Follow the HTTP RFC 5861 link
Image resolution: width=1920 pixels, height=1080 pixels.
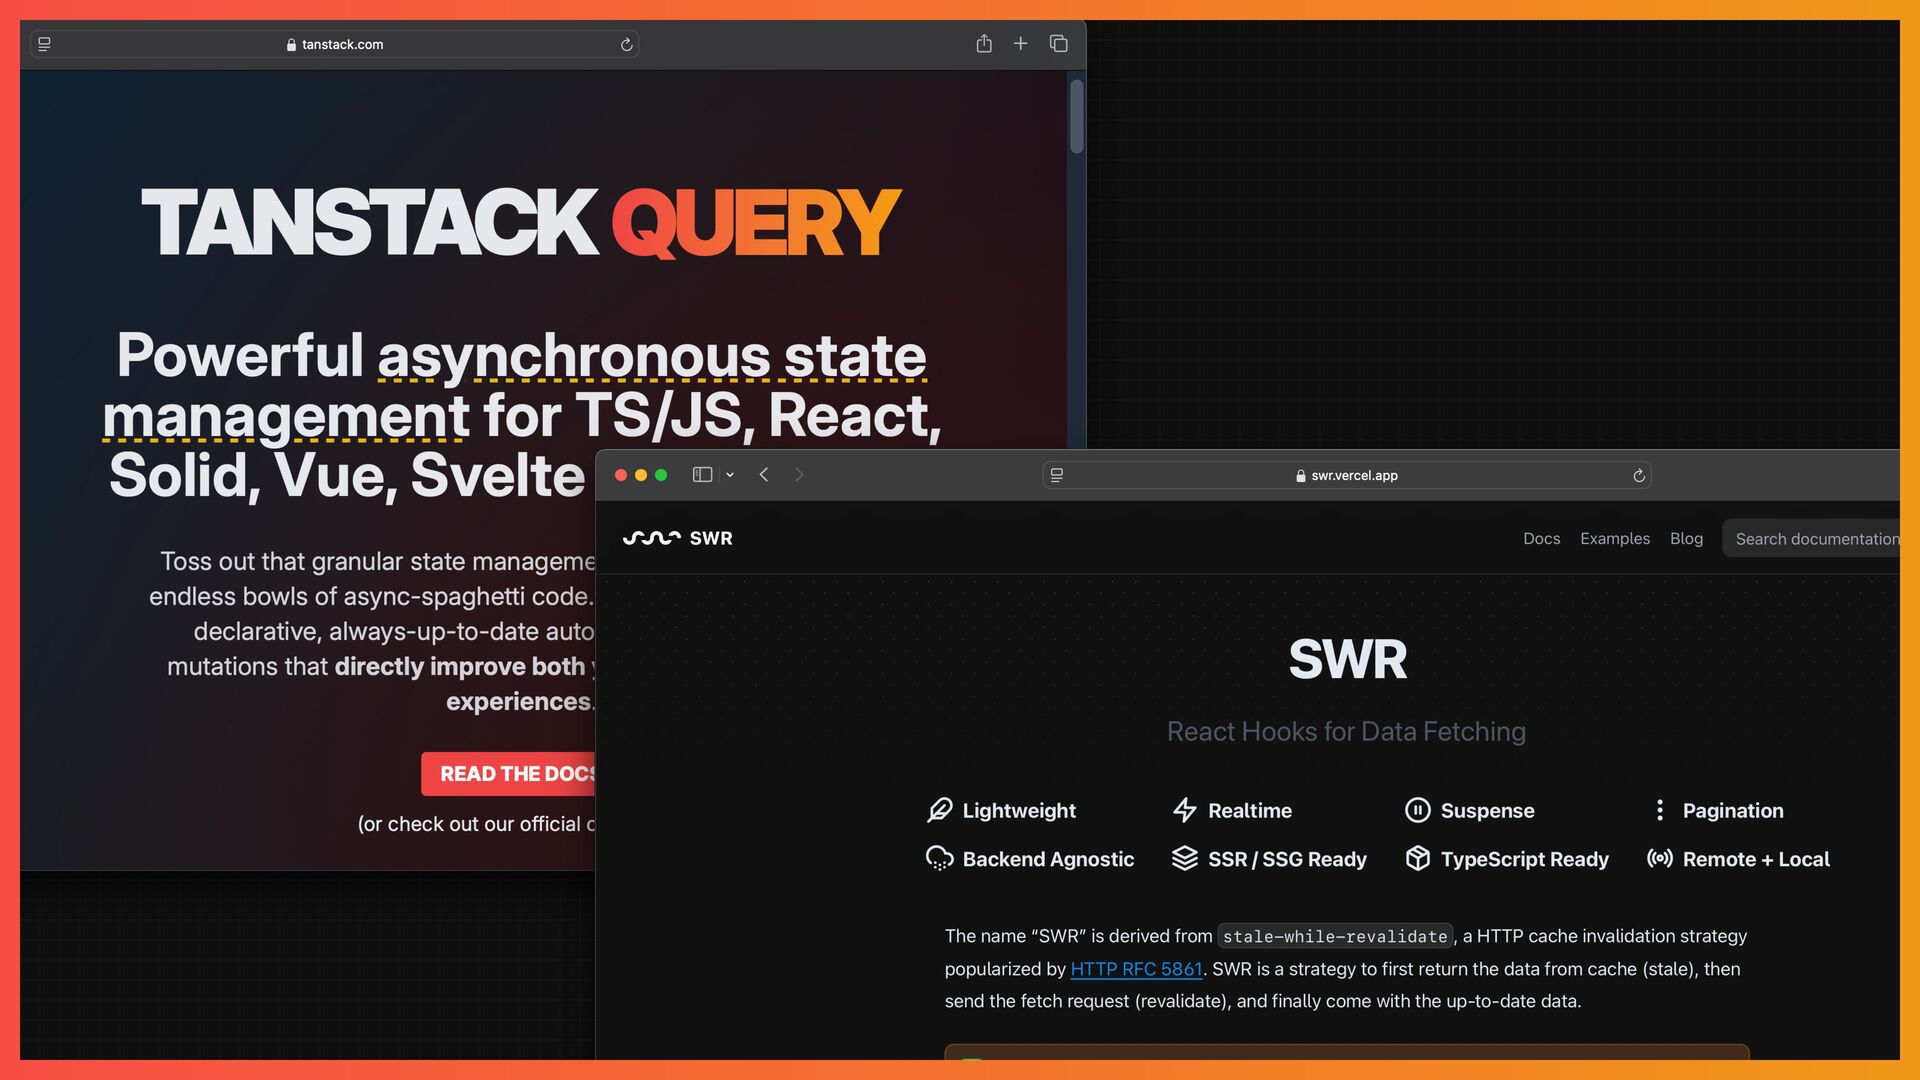pyautogui.click(x=1136, y=969)
